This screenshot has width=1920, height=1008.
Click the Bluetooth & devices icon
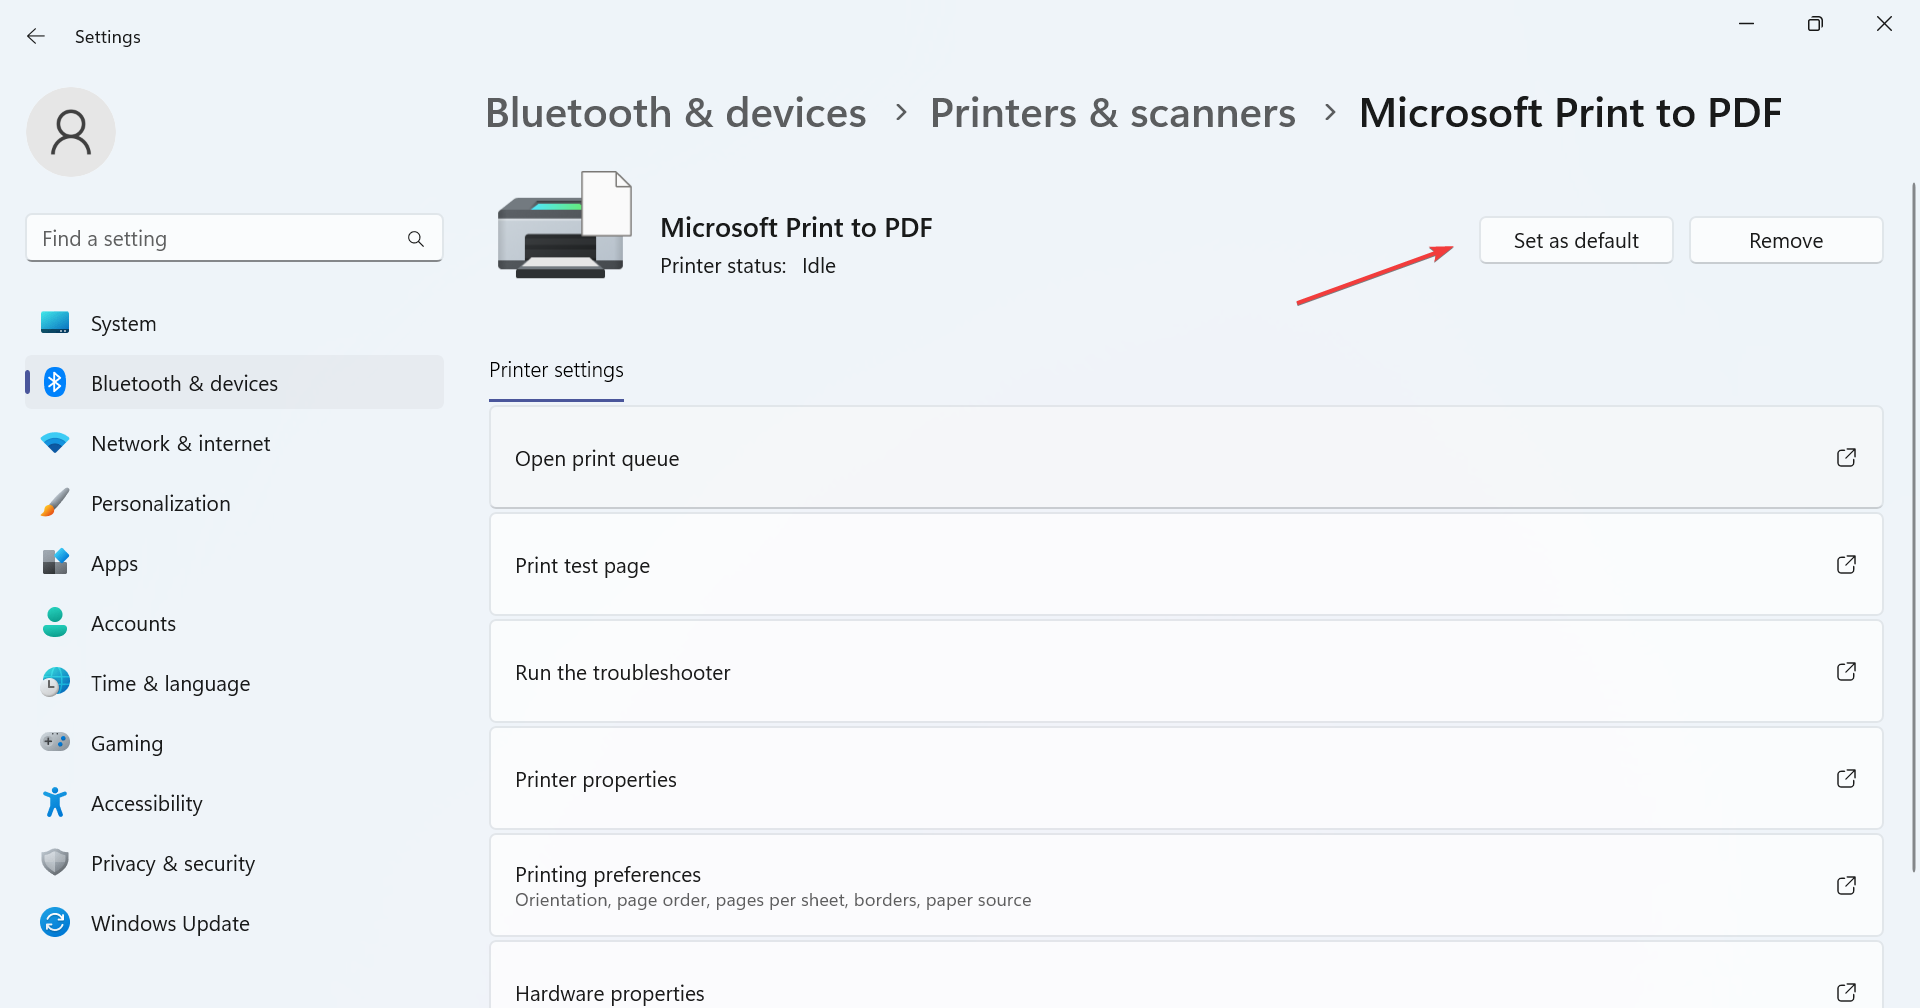pyautogui.click(x=55, y=382)
